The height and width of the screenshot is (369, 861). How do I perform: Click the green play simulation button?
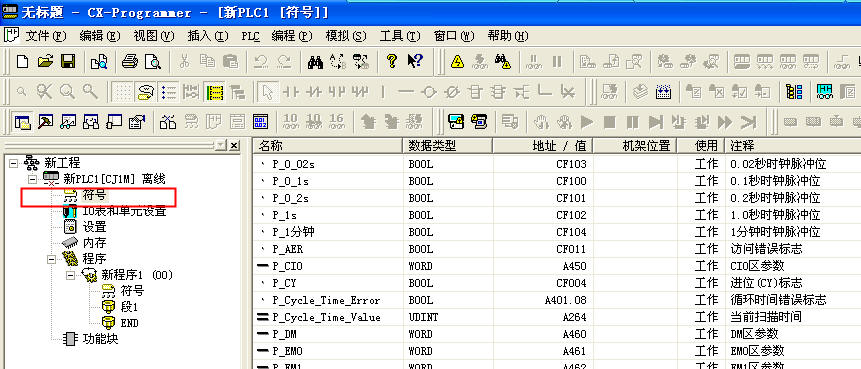(x=586, y=122)
